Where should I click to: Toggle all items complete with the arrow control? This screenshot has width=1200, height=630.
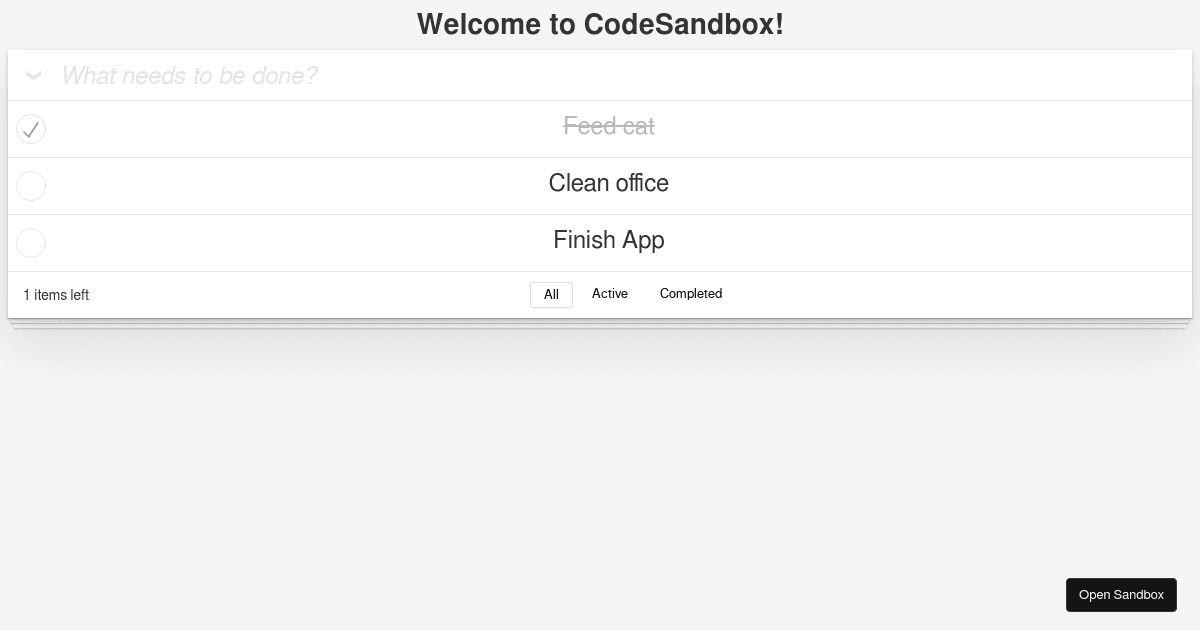[33, 75]
